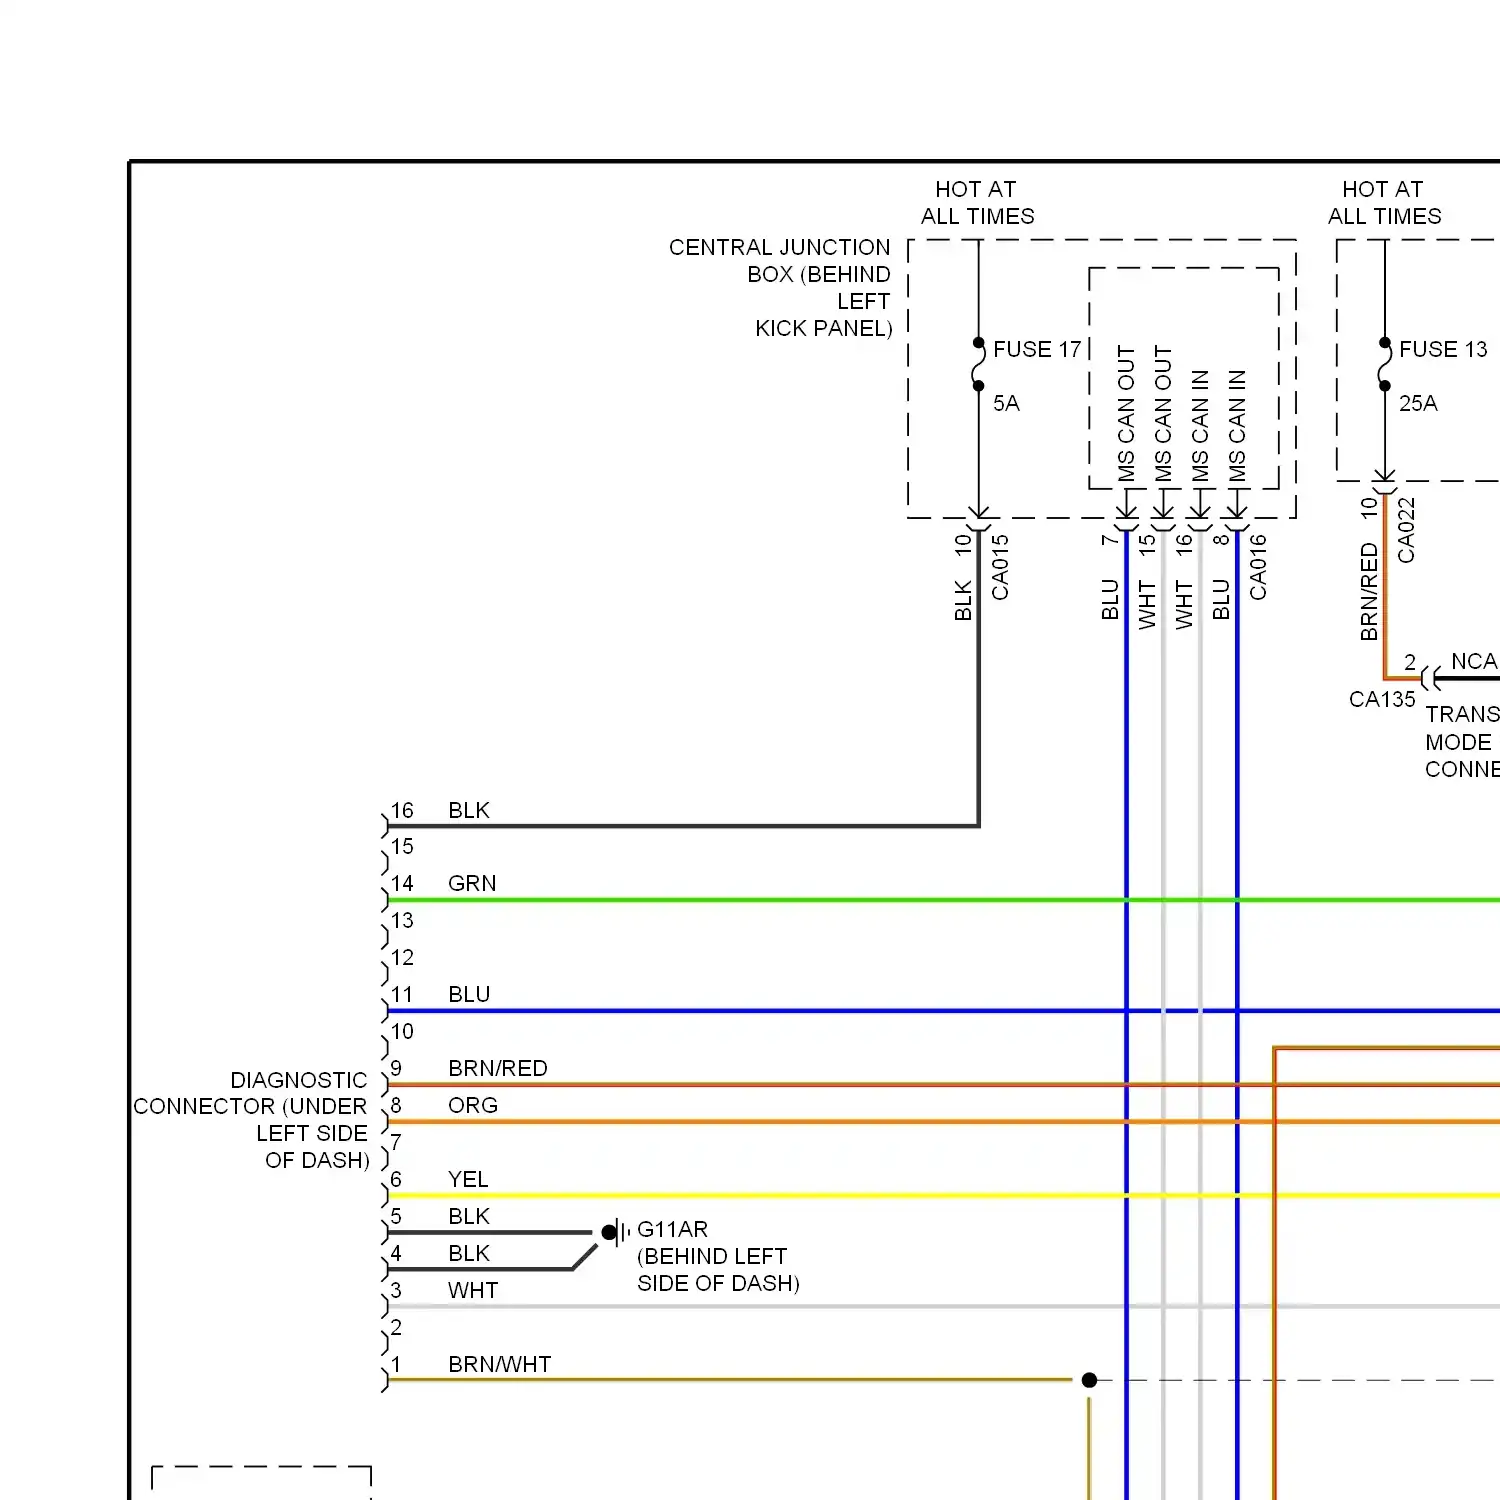Click the FUSE 17 label
The height and width of the screenshot is (1500, 1500).
point(1037,349)
